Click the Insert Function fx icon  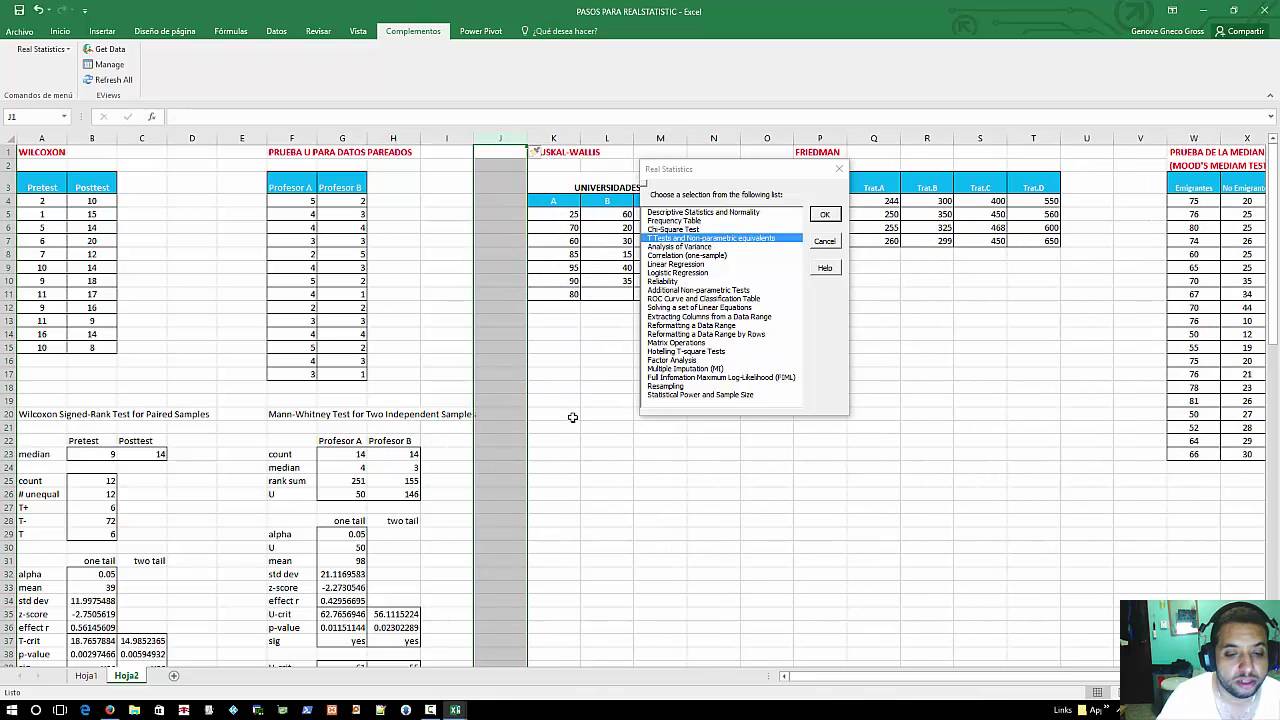(x=151, y=117)
